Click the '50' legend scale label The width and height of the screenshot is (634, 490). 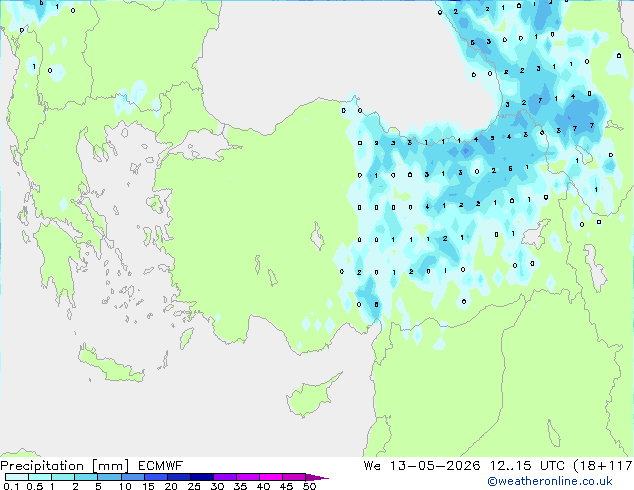coord(310,486)
